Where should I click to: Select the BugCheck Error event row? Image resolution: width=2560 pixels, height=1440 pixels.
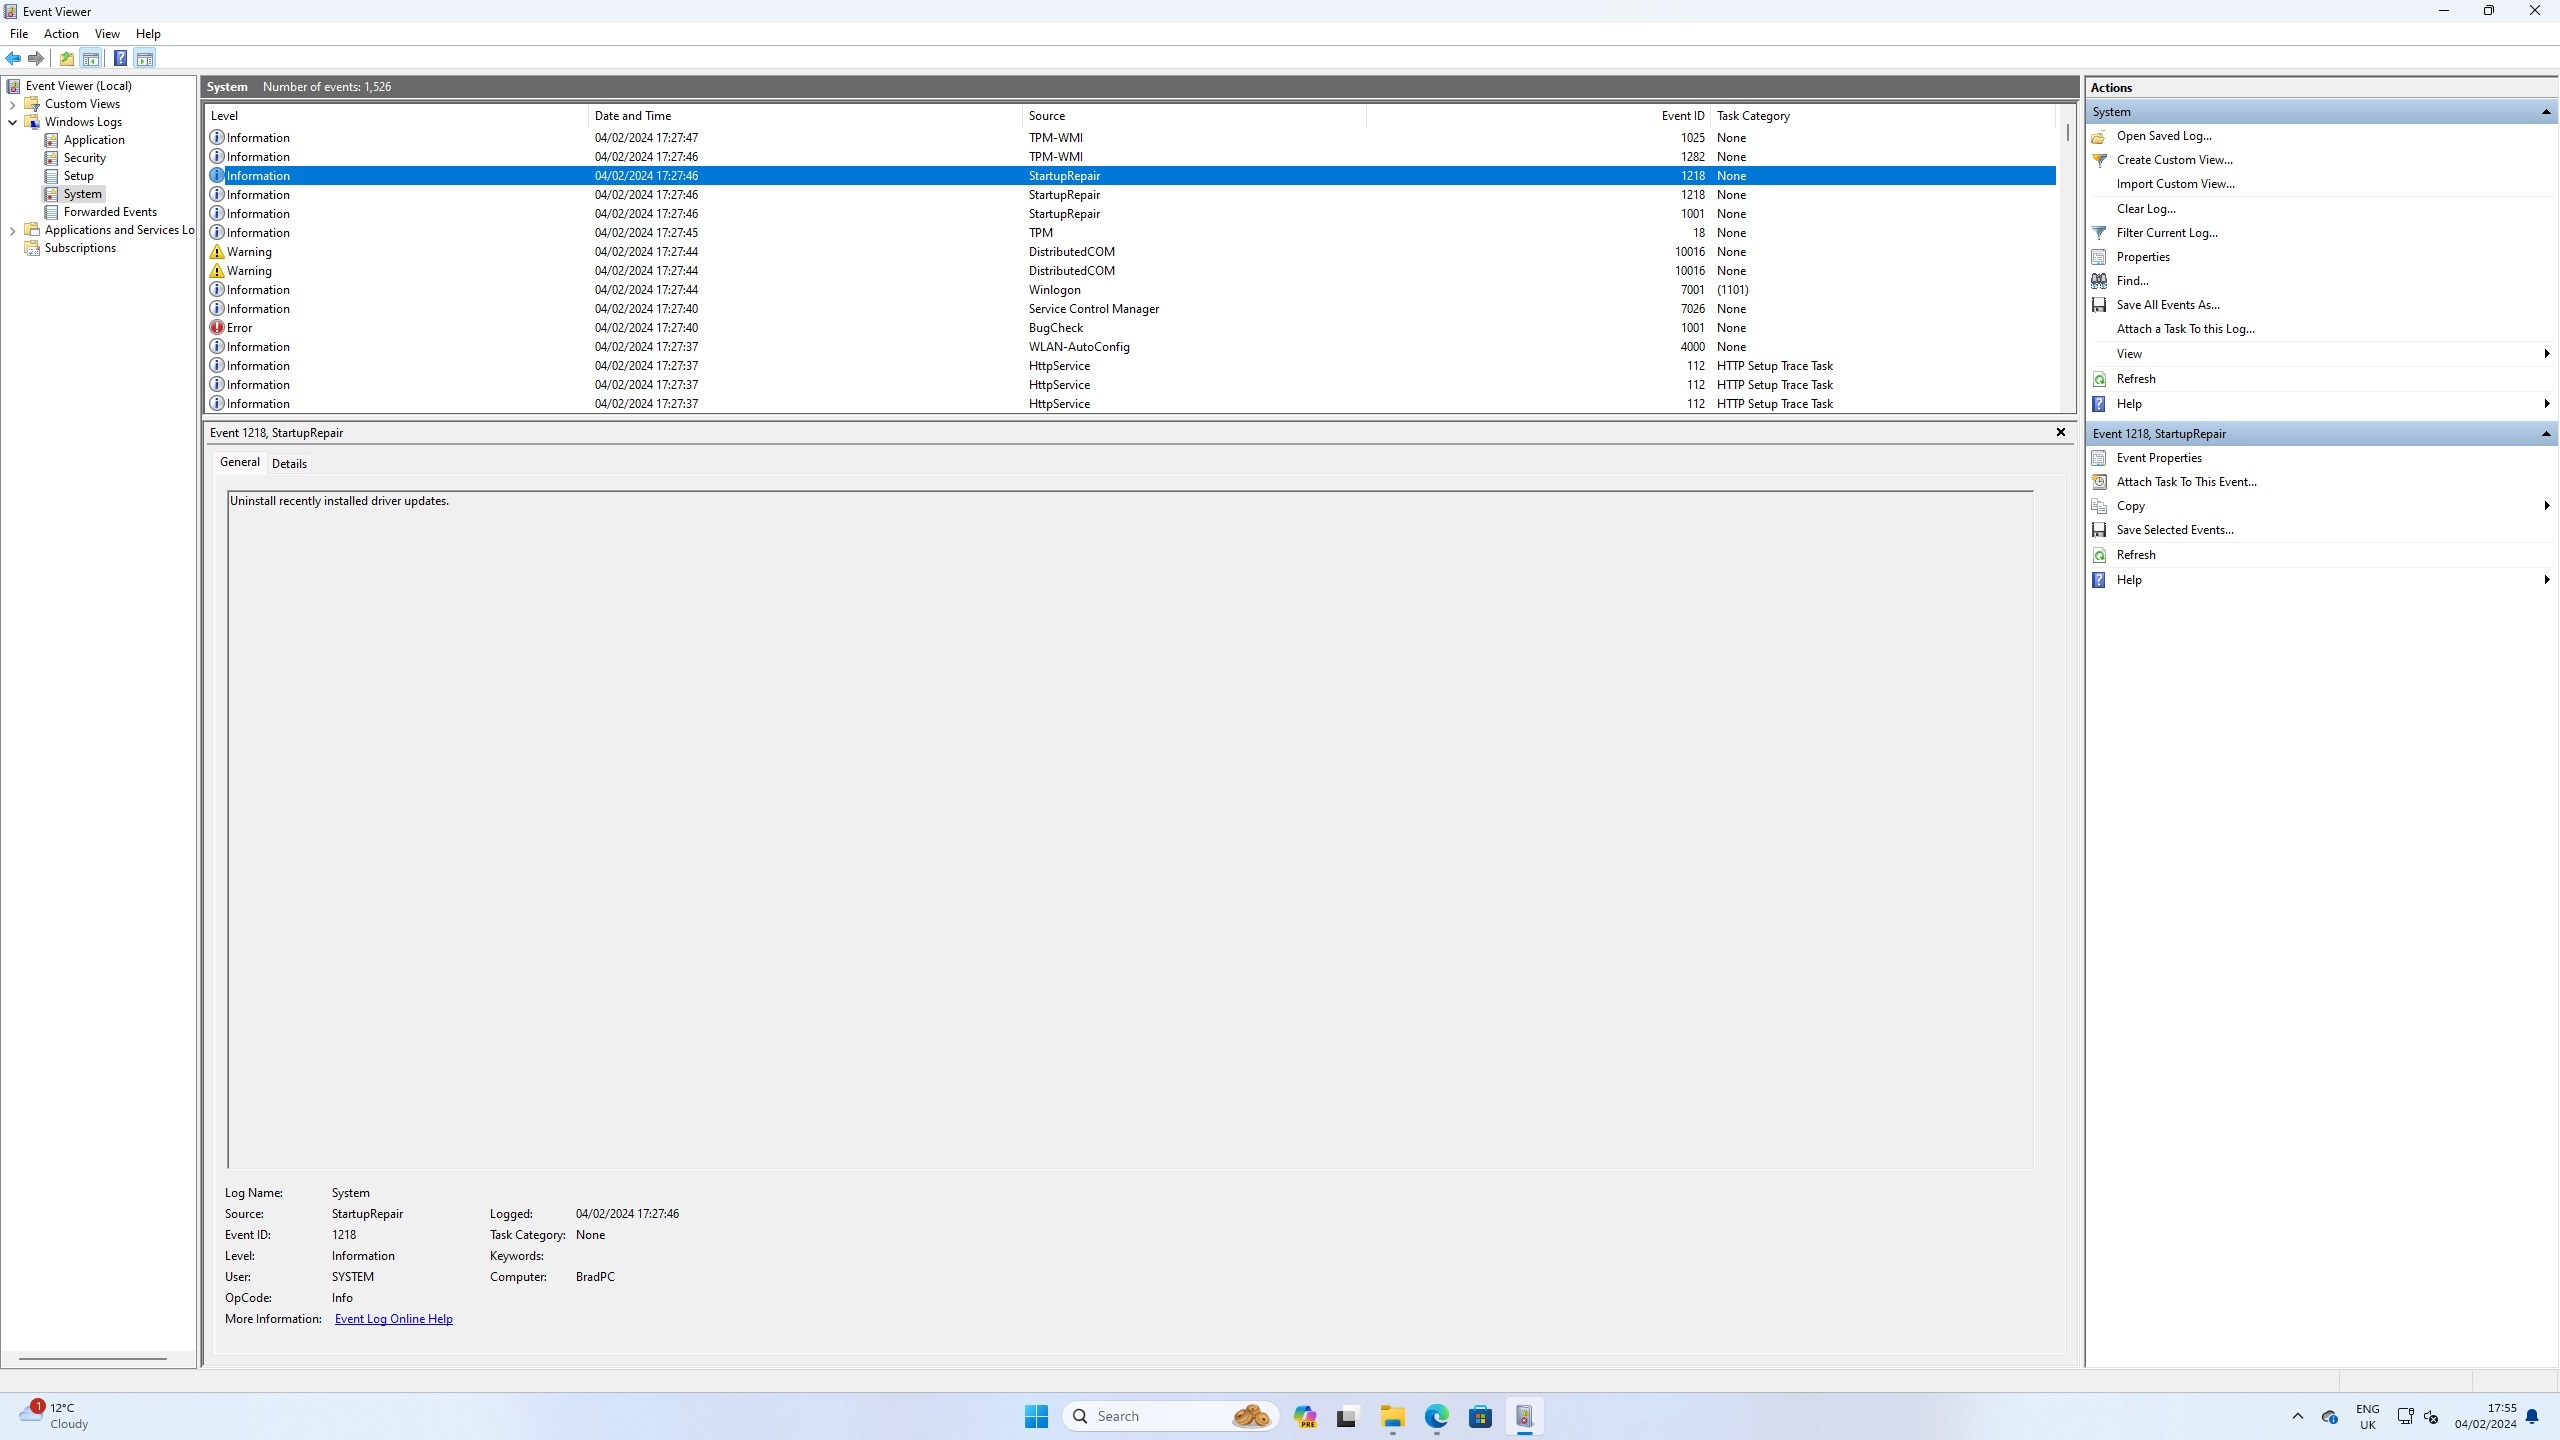[x=1056, y=328]
